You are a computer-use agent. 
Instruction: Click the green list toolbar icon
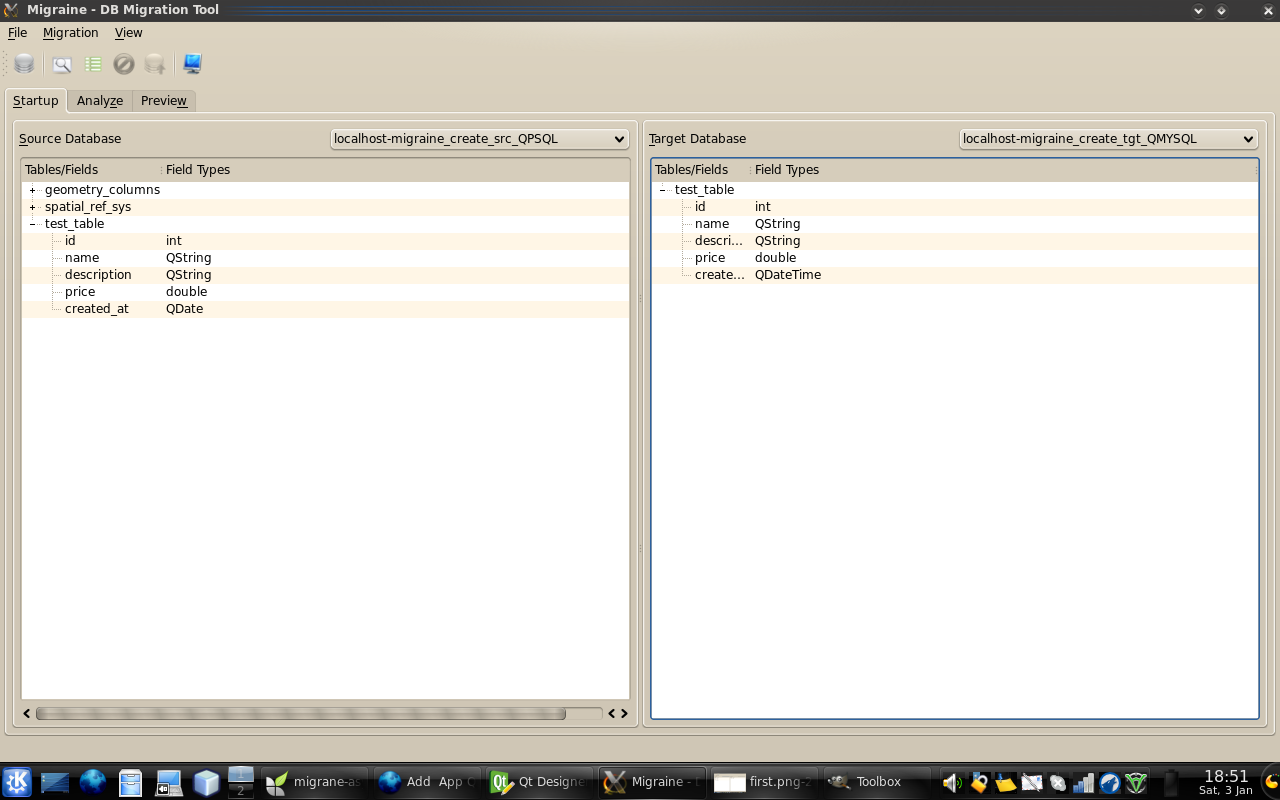tap(93, 64)
